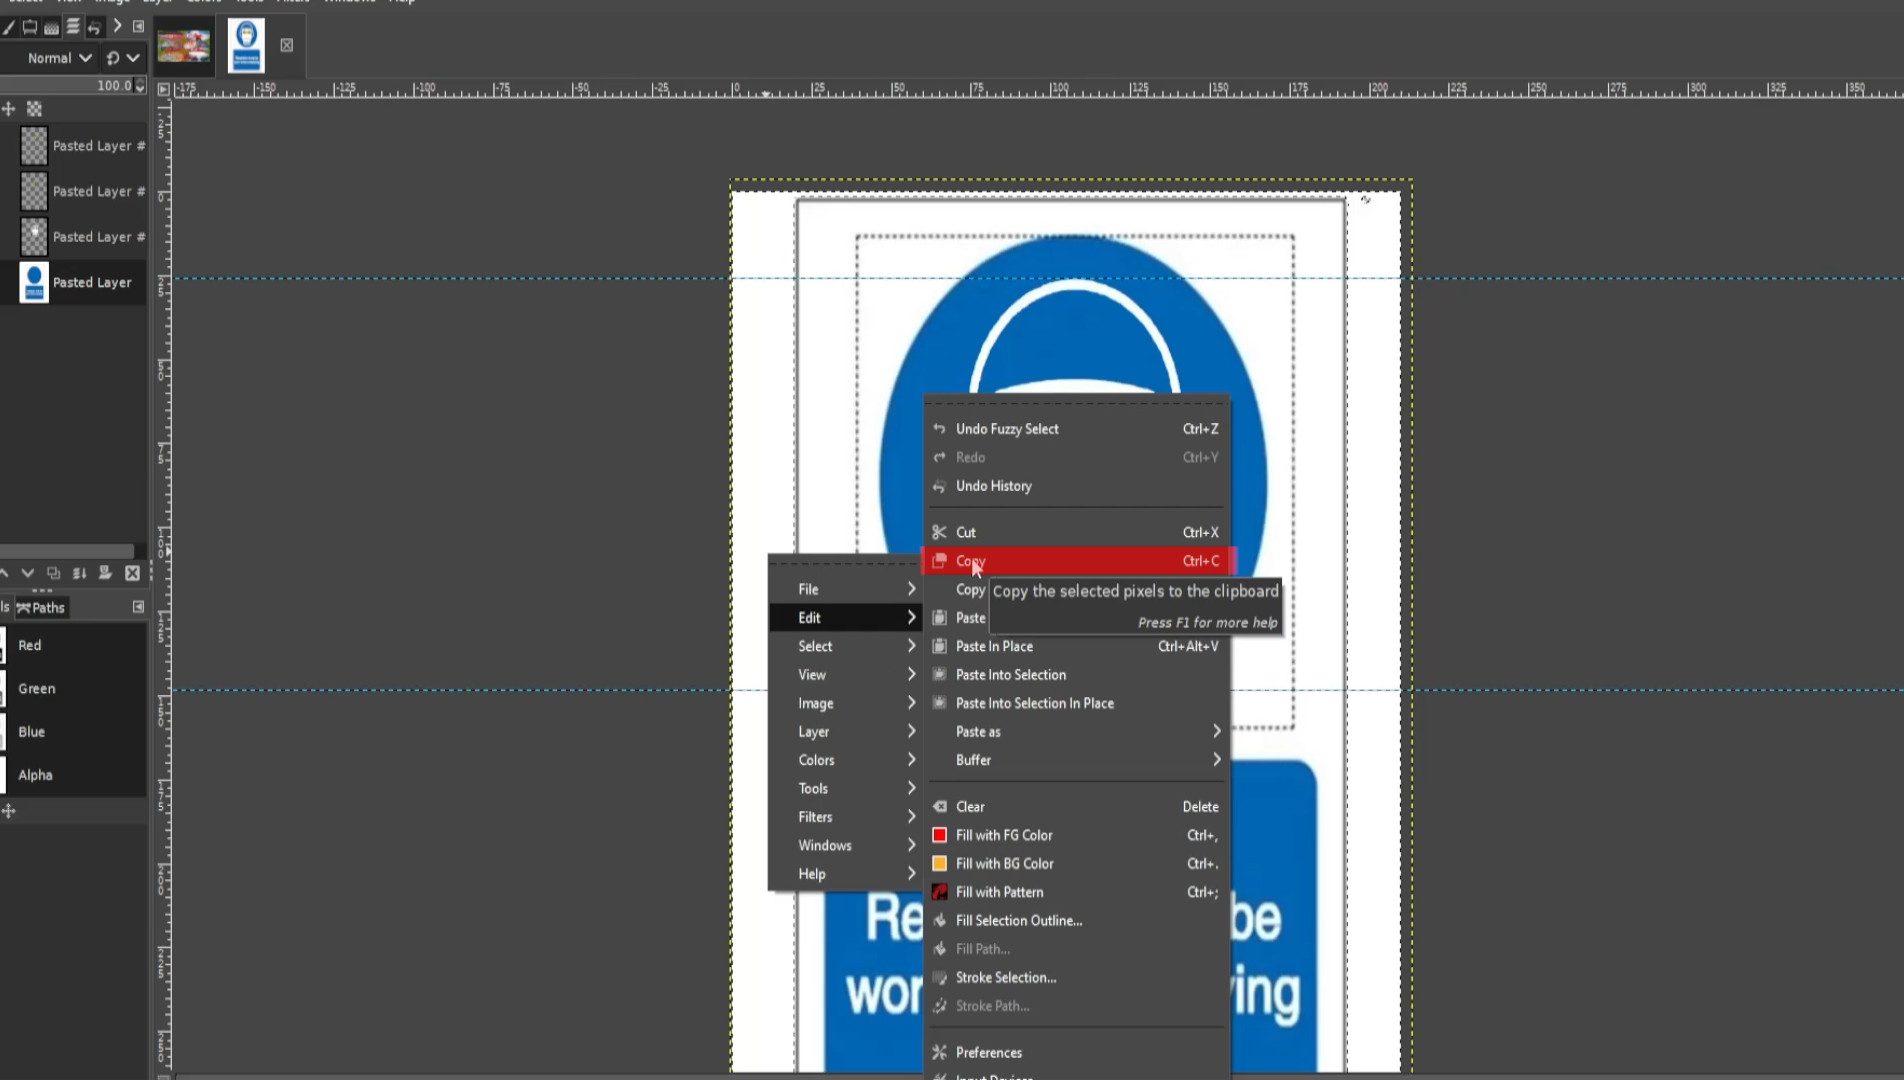
Task: Open Preferences from the Edit menu
Action: 1076,1053
